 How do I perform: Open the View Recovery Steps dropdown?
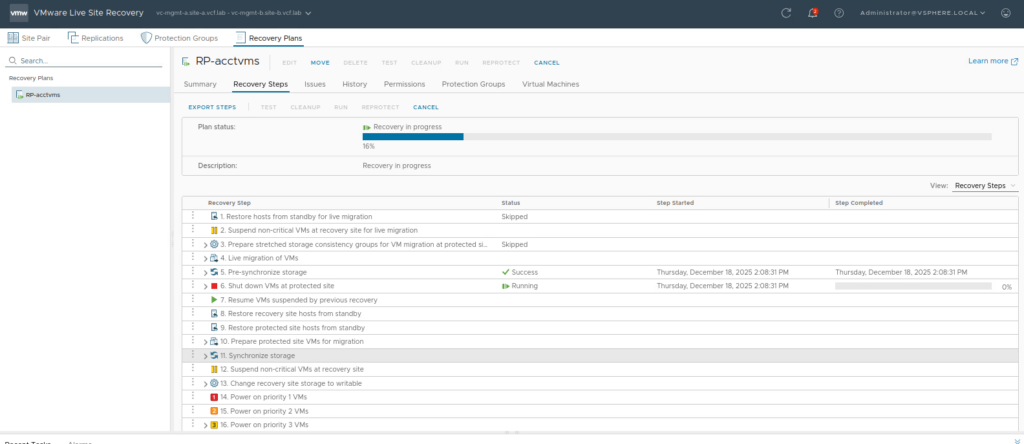[x=985, y=185]
